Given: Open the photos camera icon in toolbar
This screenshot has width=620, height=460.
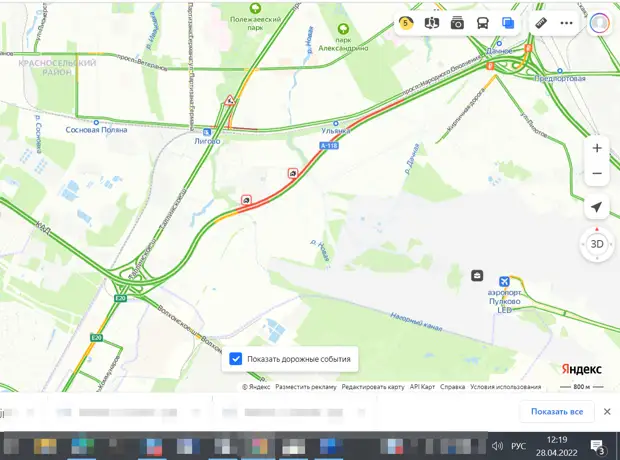Looking at the screenshot, I should tap(457, 23).
